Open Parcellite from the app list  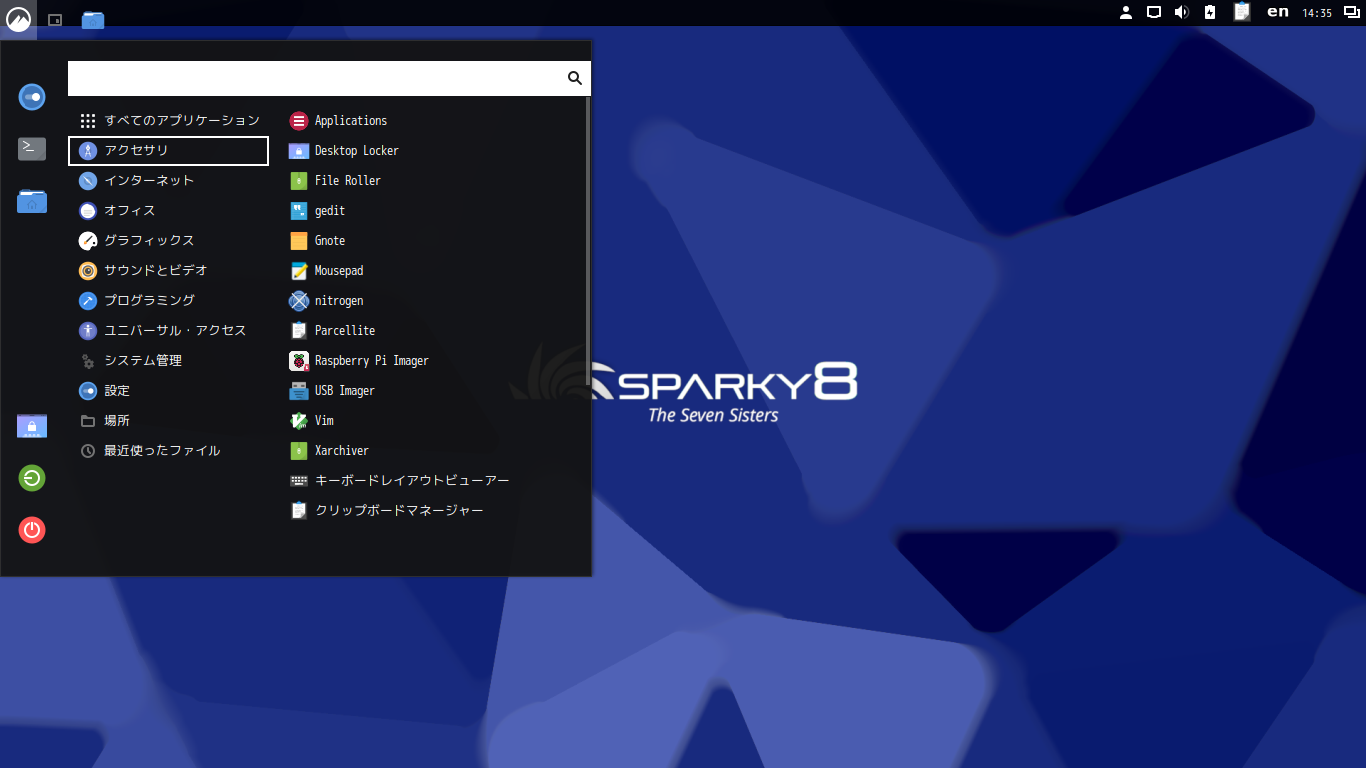coord(432,330)
